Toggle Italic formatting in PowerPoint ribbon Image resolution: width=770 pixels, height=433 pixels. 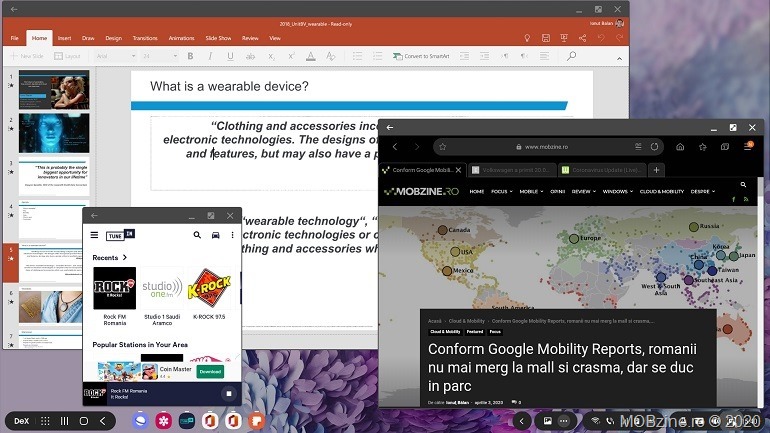point(210,56)
